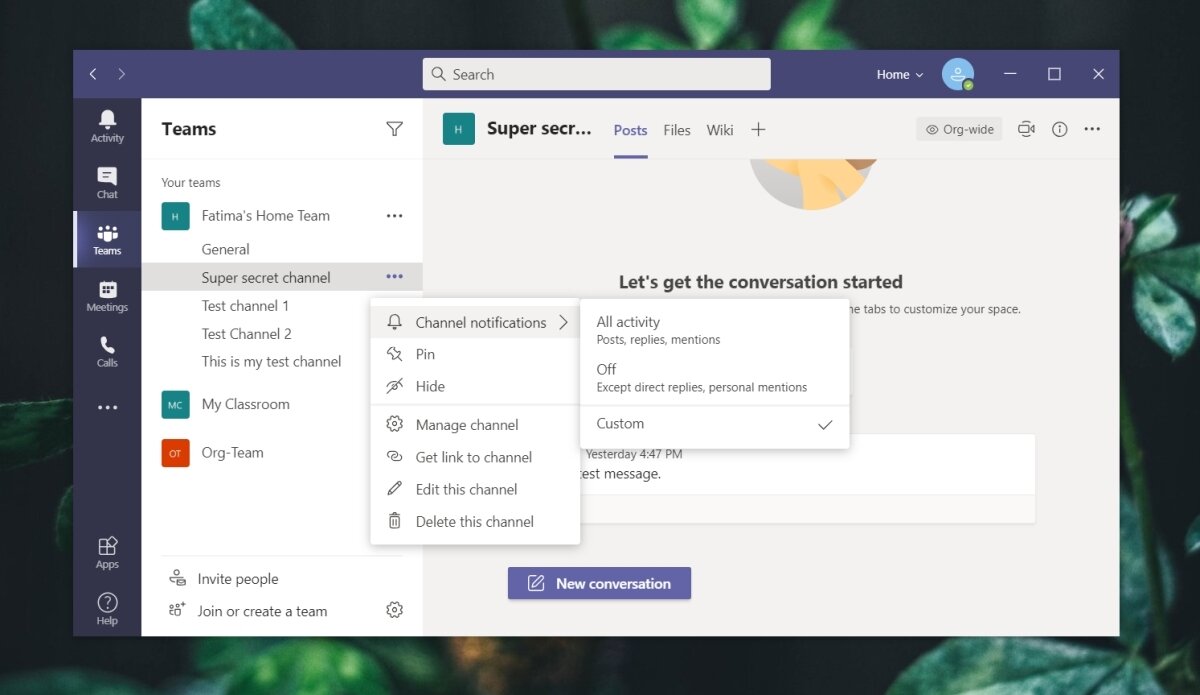The width and height of the screenshot is (1200, 695).
Task: Open more options for Super secret channel
Action: pos(394,276)
